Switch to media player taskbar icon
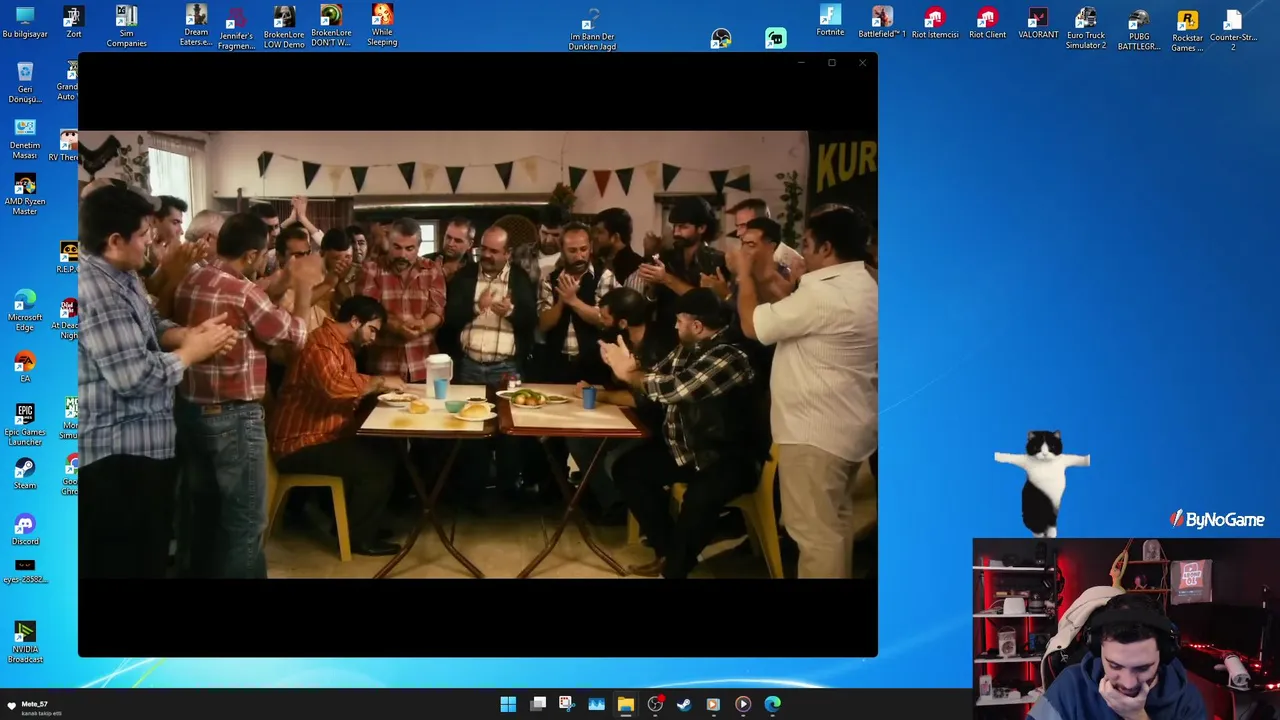Viewport: 1280px width, 720px height. [743, 704]
